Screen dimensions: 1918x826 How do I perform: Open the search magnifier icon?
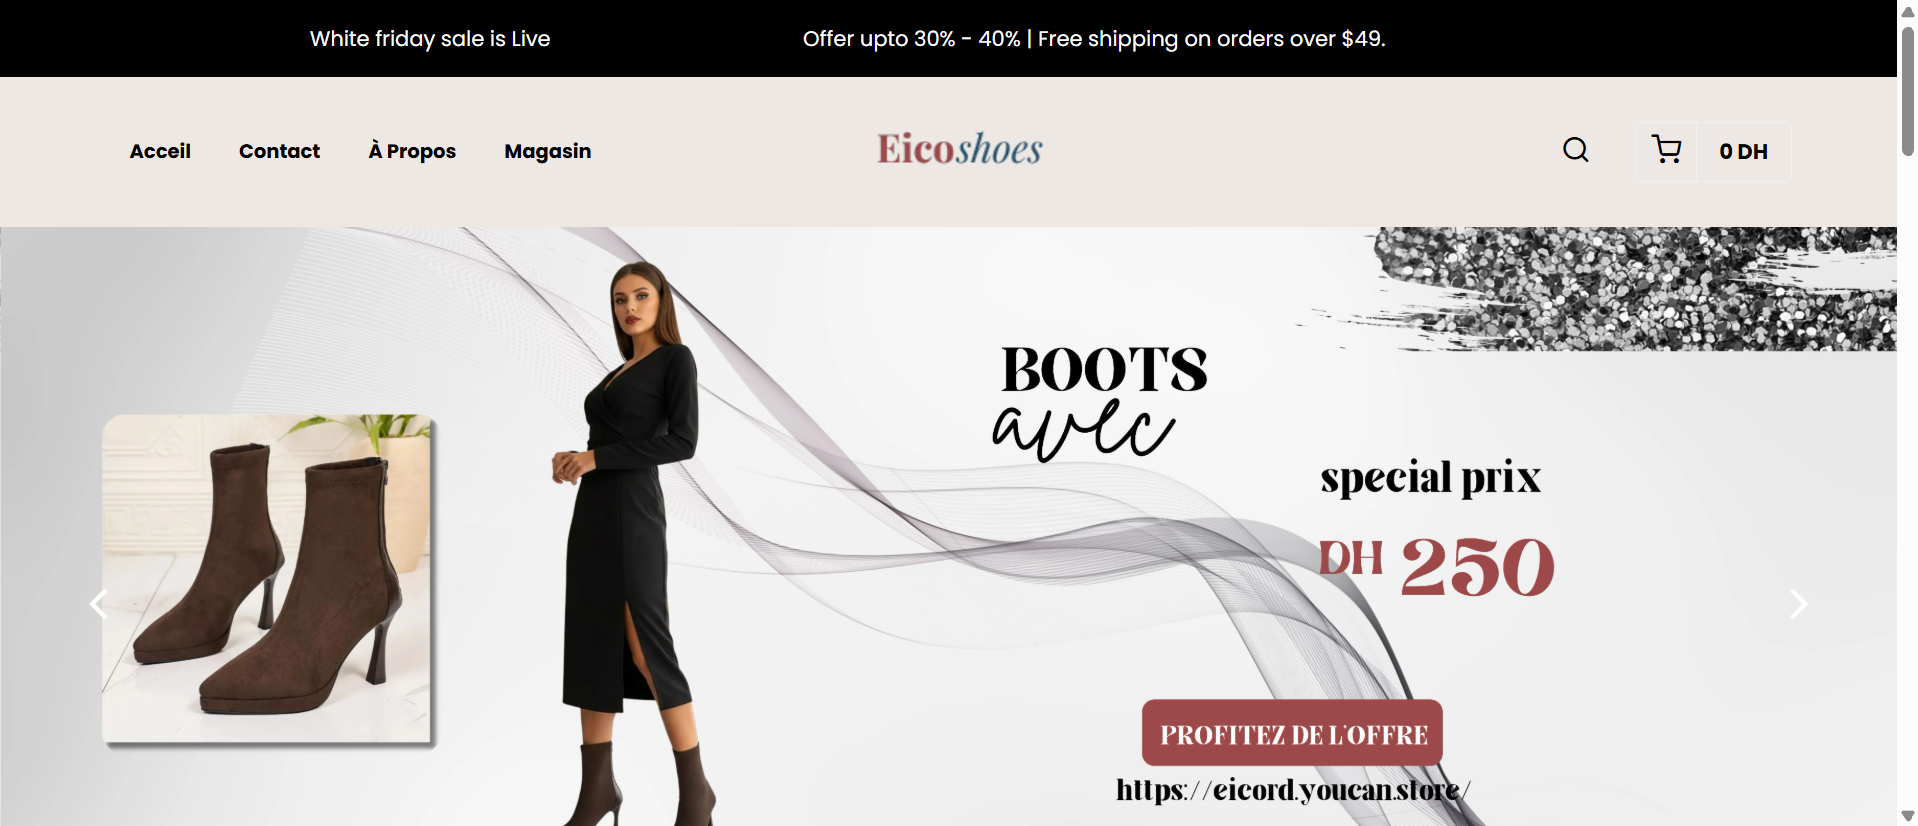point(1575,150)
